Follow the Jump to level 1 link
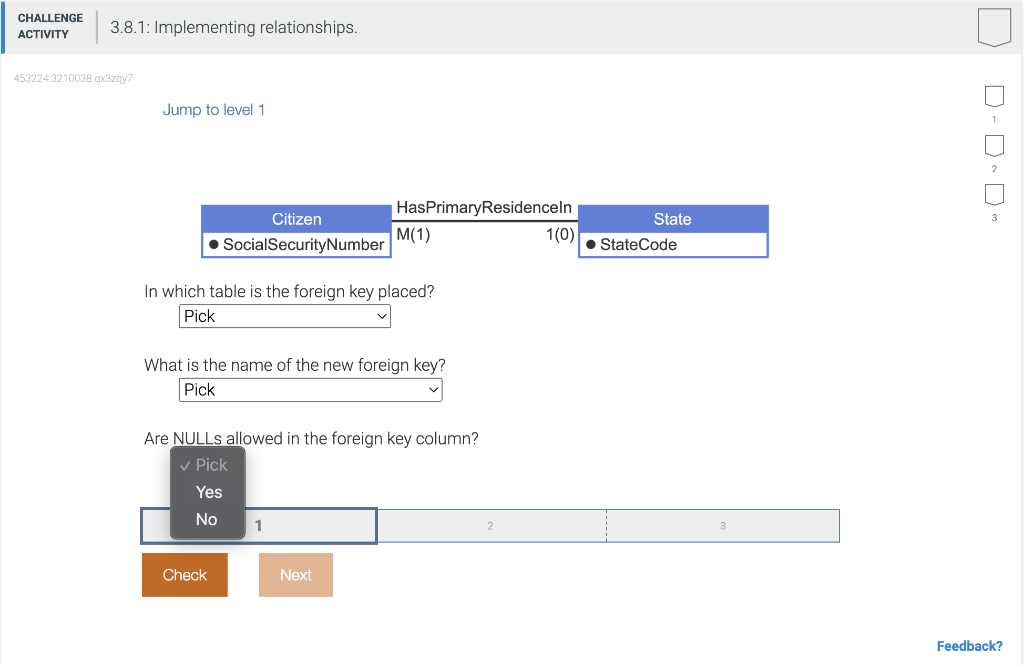The height and width of the screenshot is (665, 1024). click(214, 110)
